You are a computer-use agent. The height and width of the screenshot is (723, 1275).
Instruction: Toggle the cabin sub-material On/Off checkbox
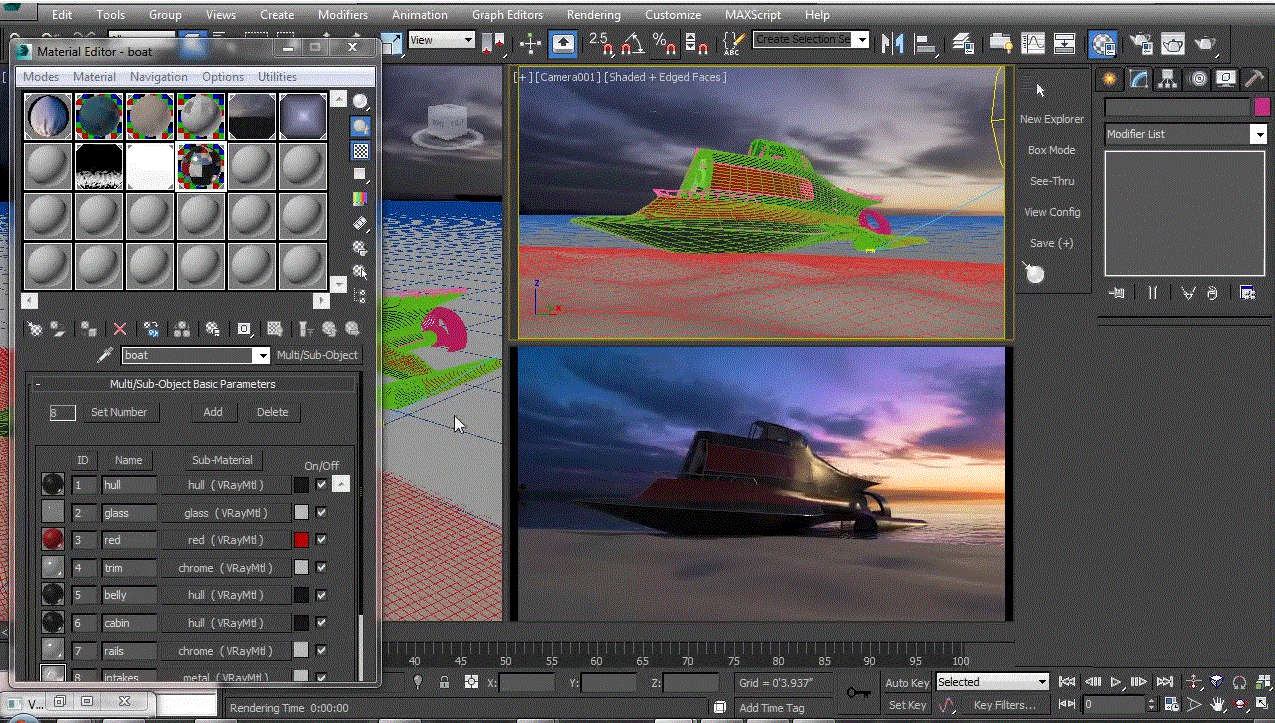[321, 623]
